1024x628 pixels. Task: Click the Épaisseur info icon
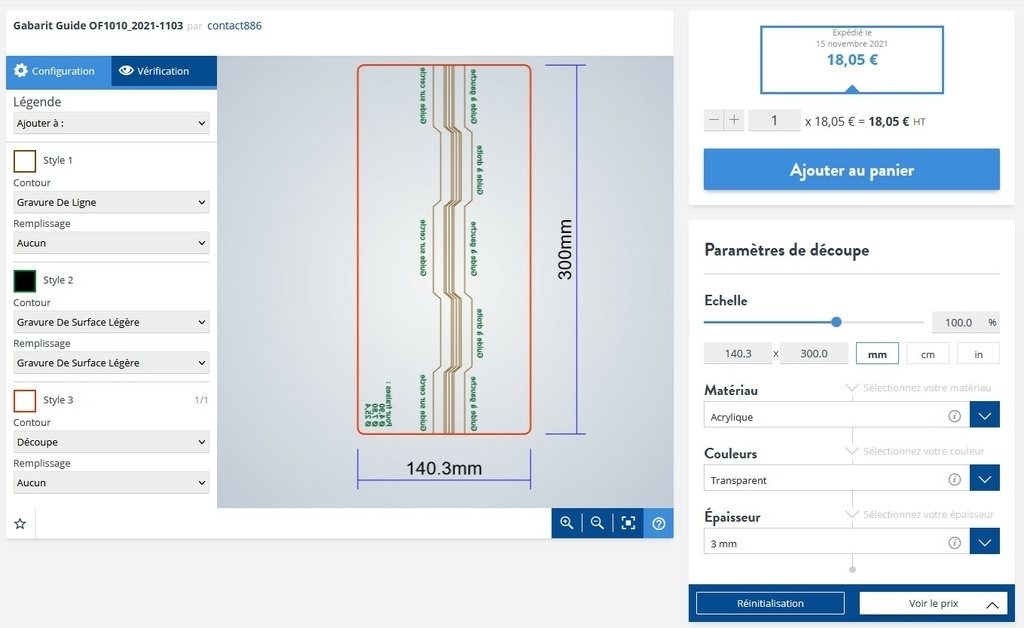coord(954,543)
